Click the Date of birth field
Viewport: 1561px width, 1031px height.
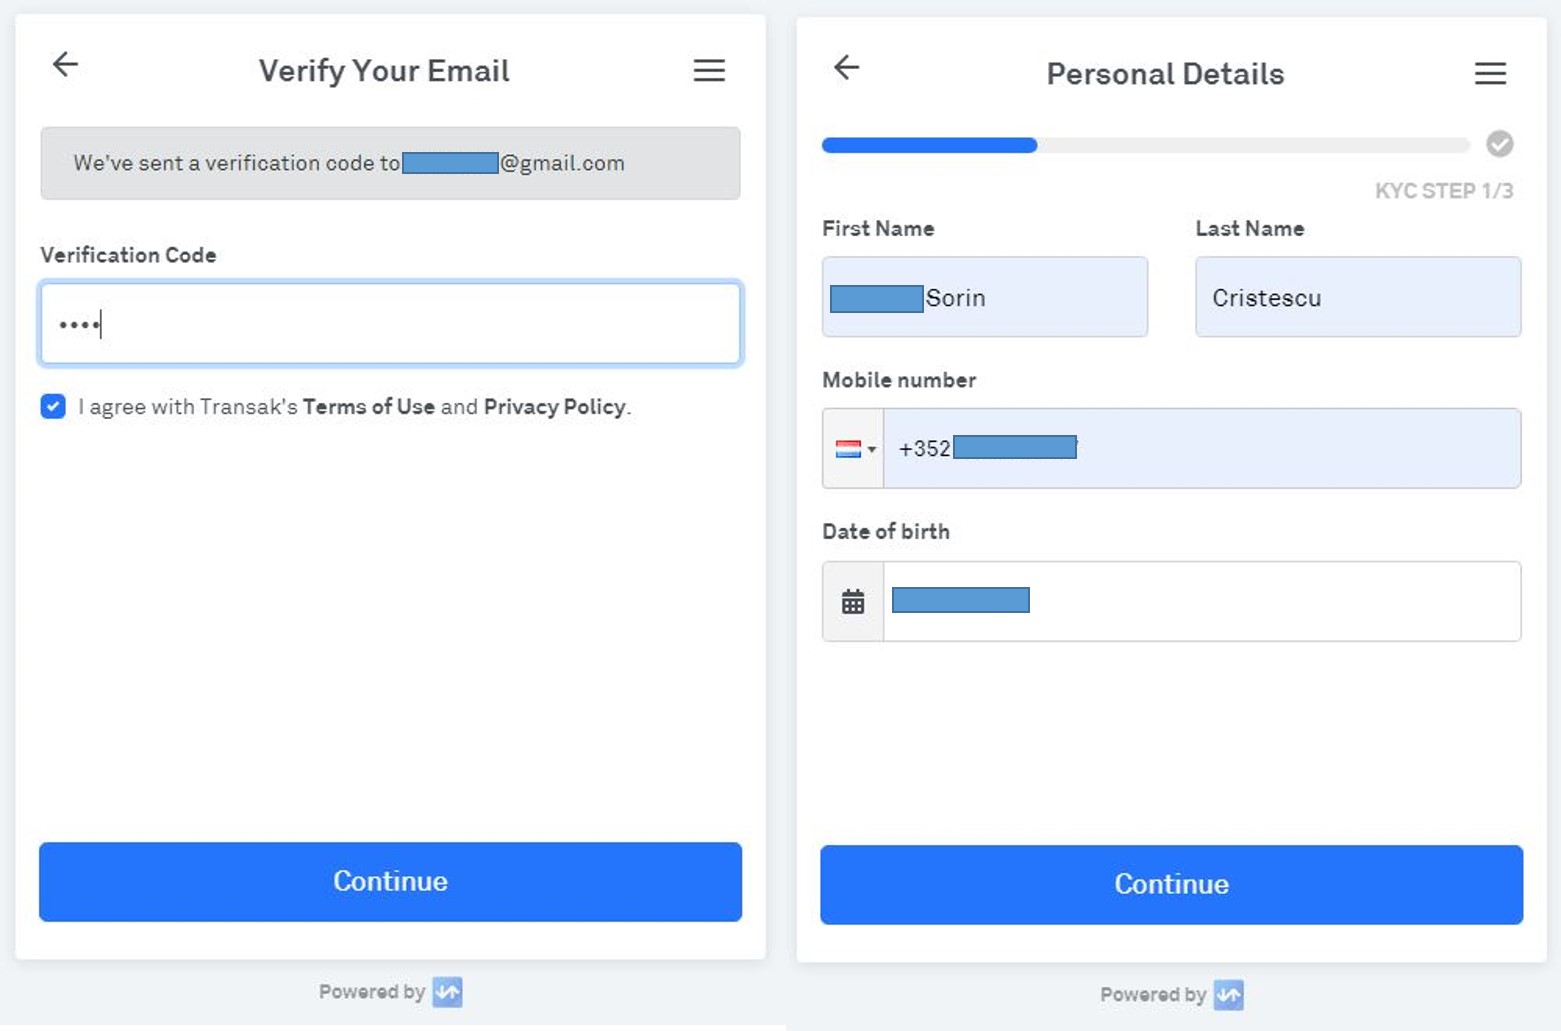(x=1202, y=601)
